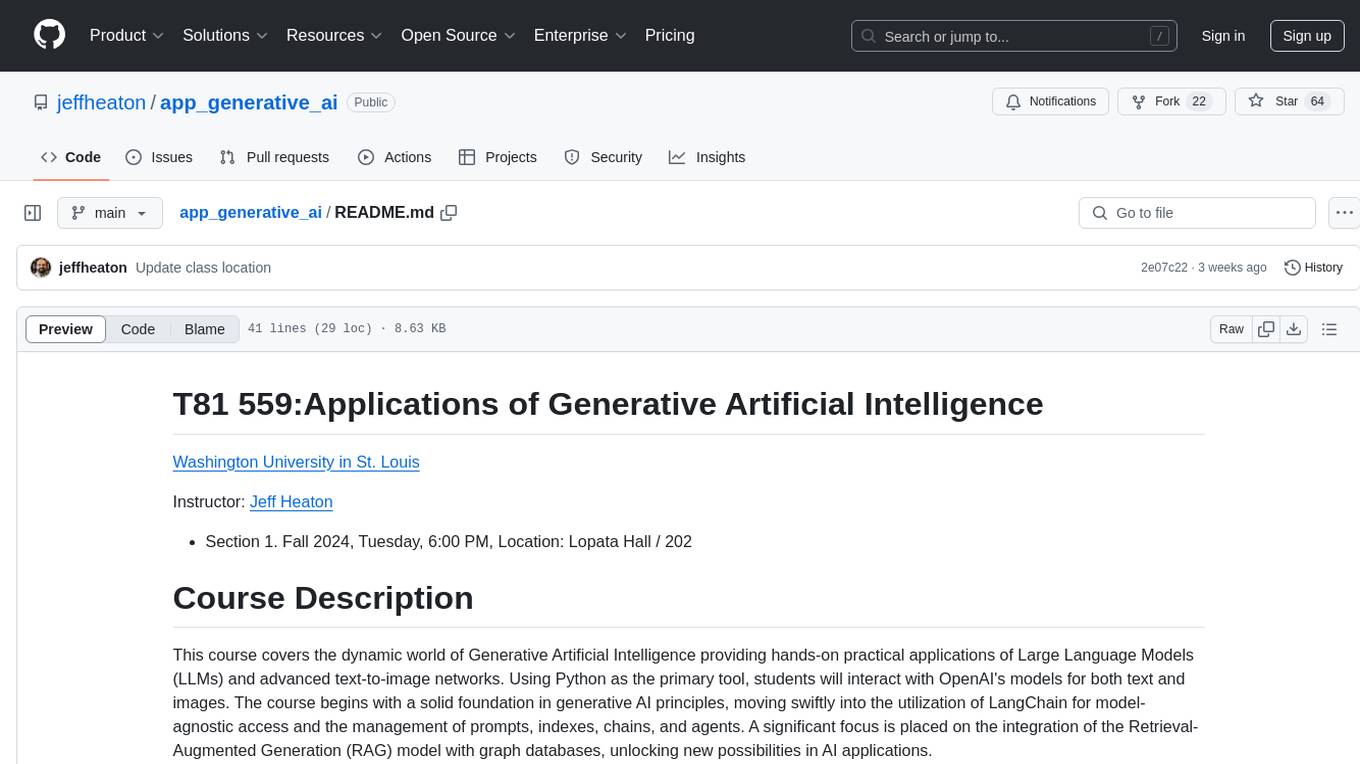This screenshot has height=764, width=1360.
Task: Open jeffheaton owner profile link
Action: pyautogui.click(x=101, y=102)
